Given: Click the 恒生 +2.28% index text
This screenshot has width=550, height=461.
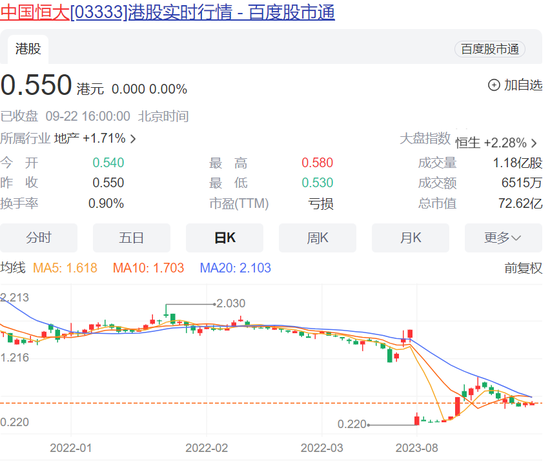Looking at the screenshot, I should click(491, 143).
